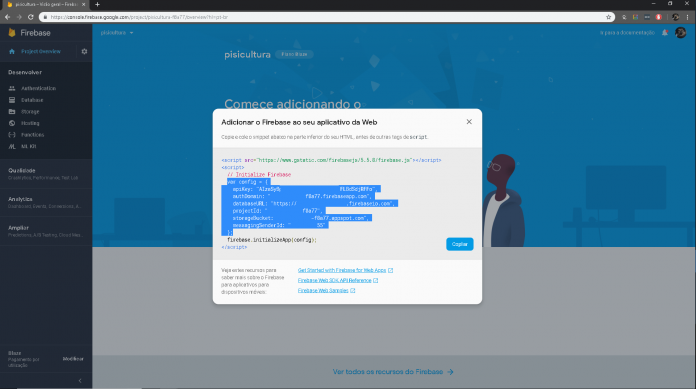Close the piscicultura browser tab
The height and width of the screenshot is (389, 696).
(83, 4)
